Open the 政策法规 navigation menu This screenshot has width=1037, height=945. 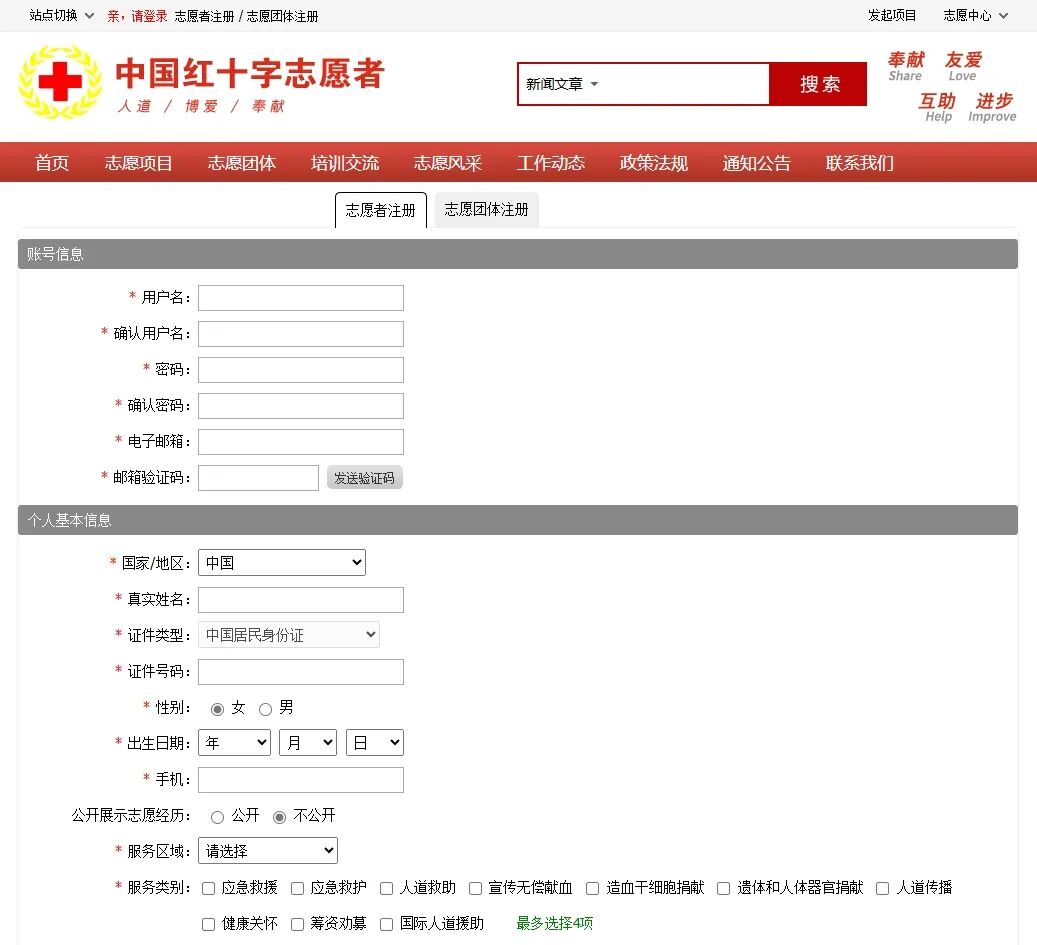(653, 163)
